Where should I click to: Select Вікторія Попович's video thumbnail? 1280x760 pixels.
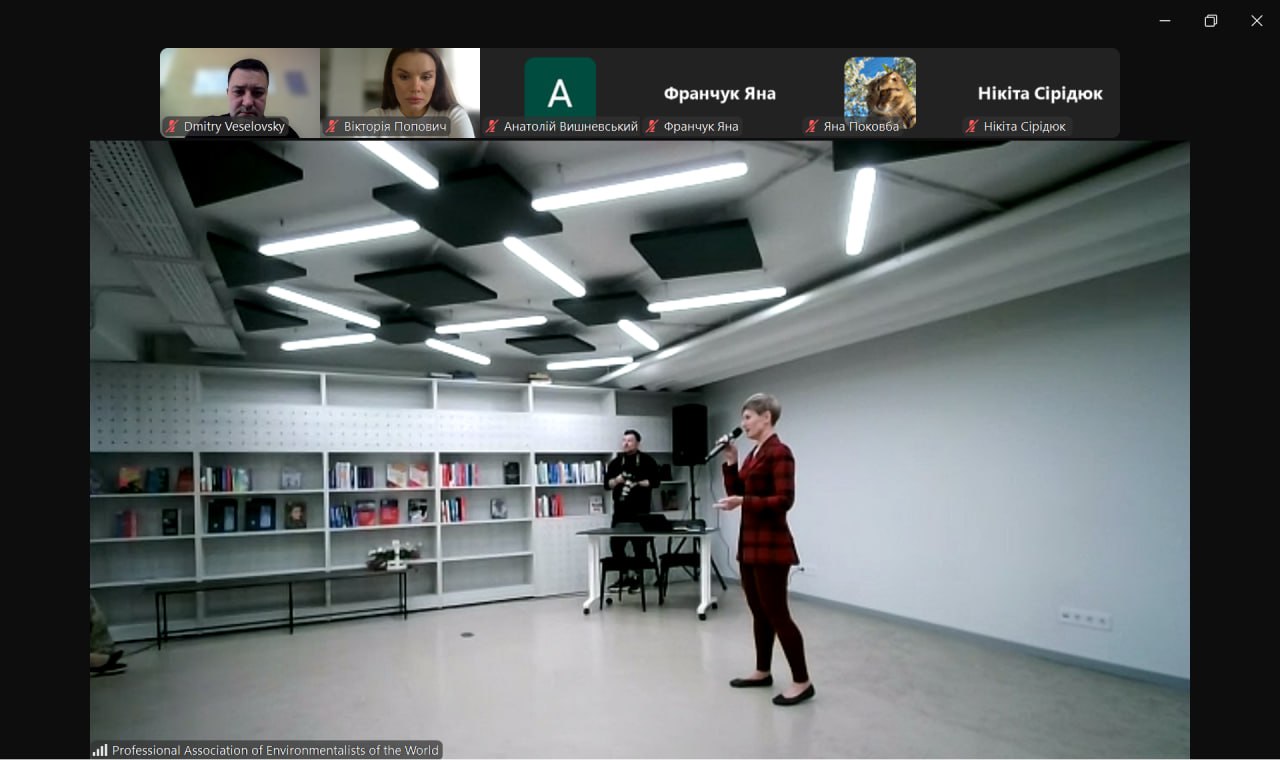400,92
